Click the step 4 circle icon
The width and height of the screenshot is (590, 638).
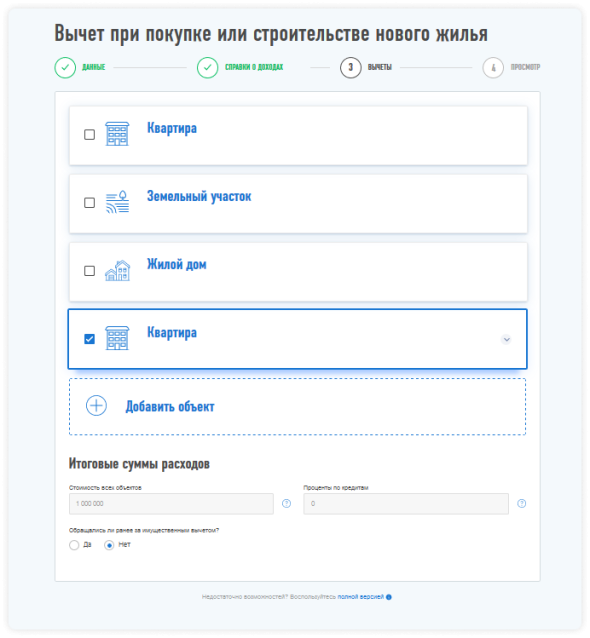pos(493,68)
